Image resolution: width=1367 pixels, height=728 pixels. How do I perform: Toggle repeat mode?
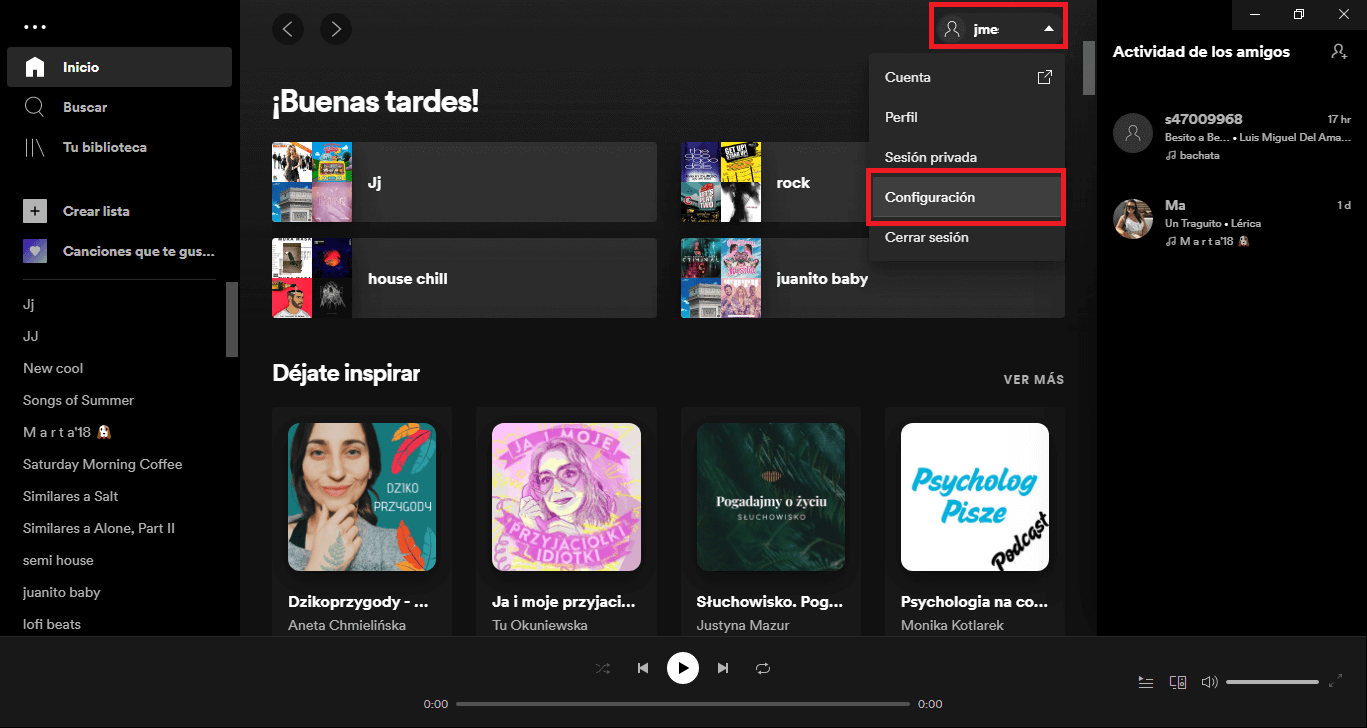[763, 668]
